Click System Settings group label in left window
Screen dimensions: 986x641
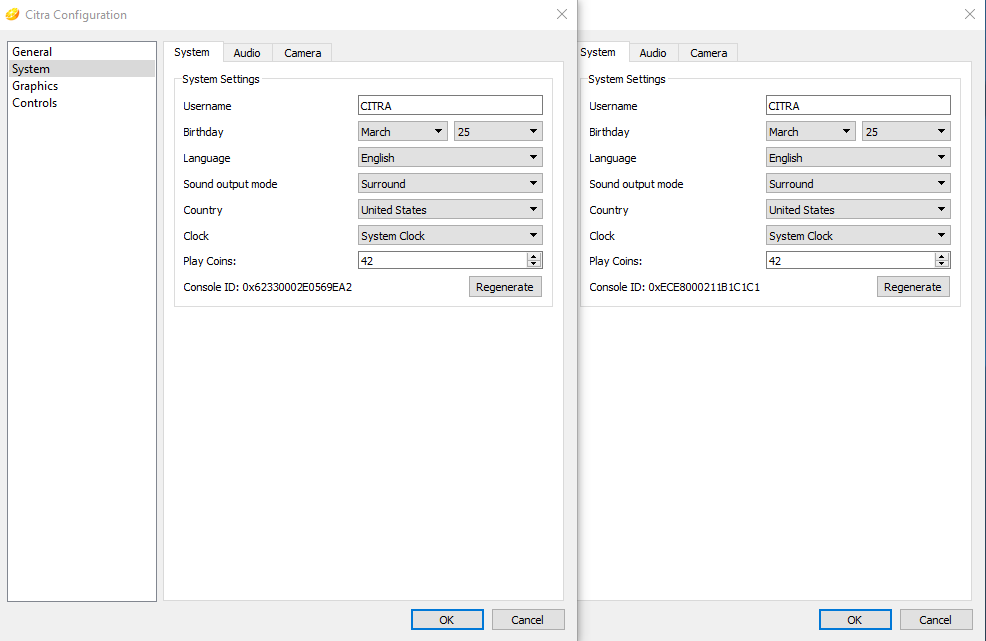tap(221, 79)
